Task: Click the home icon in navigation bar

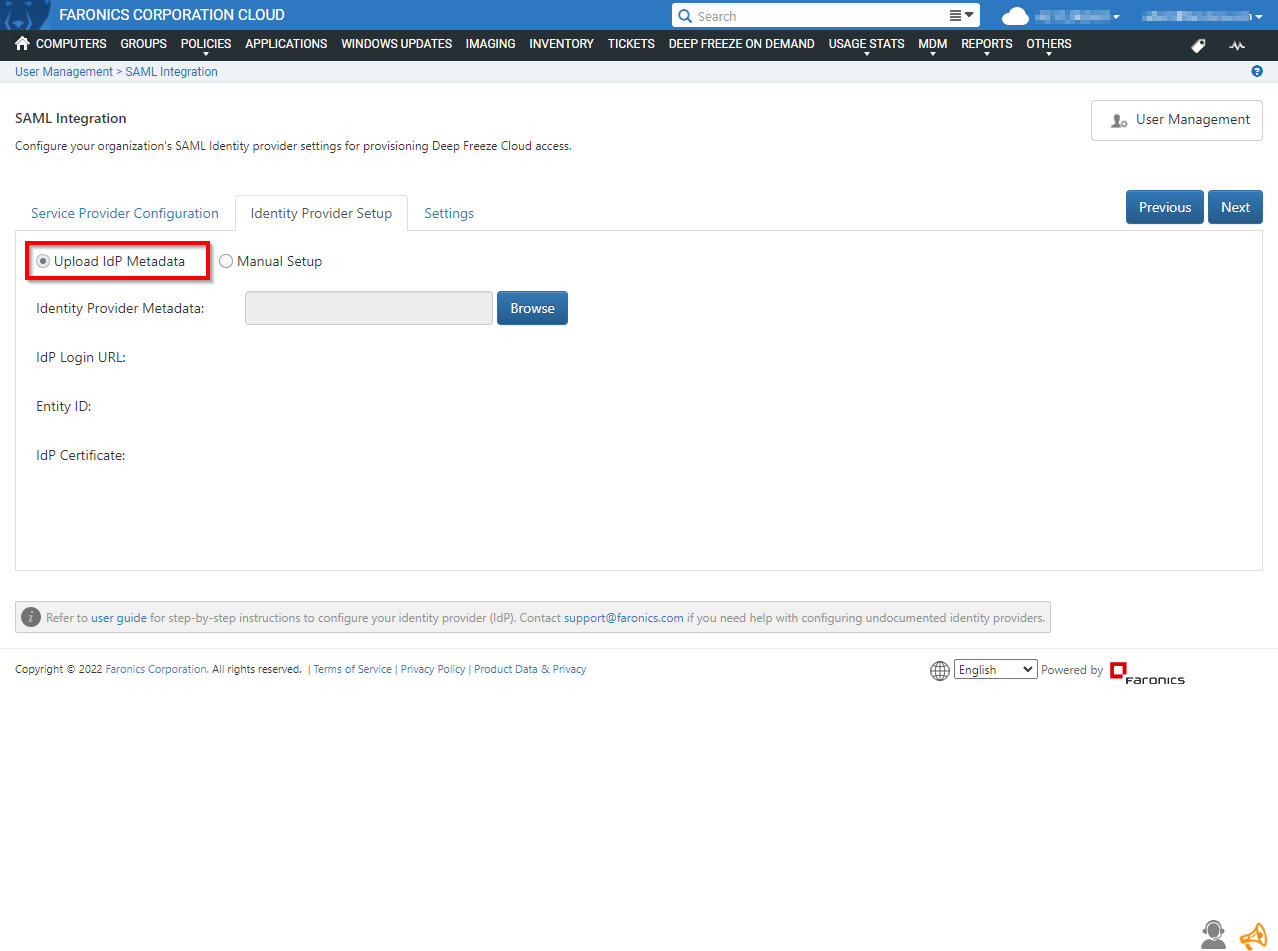Action: 22,44
